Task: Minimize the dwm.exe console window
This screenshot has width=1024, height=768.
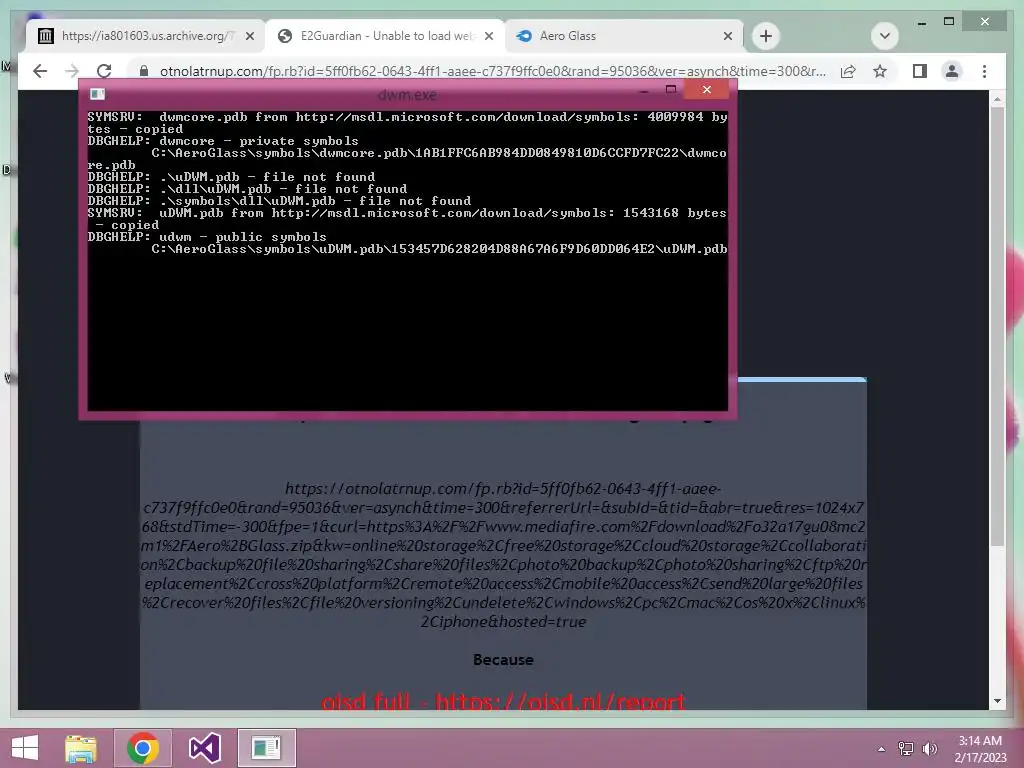Action: 644,90
